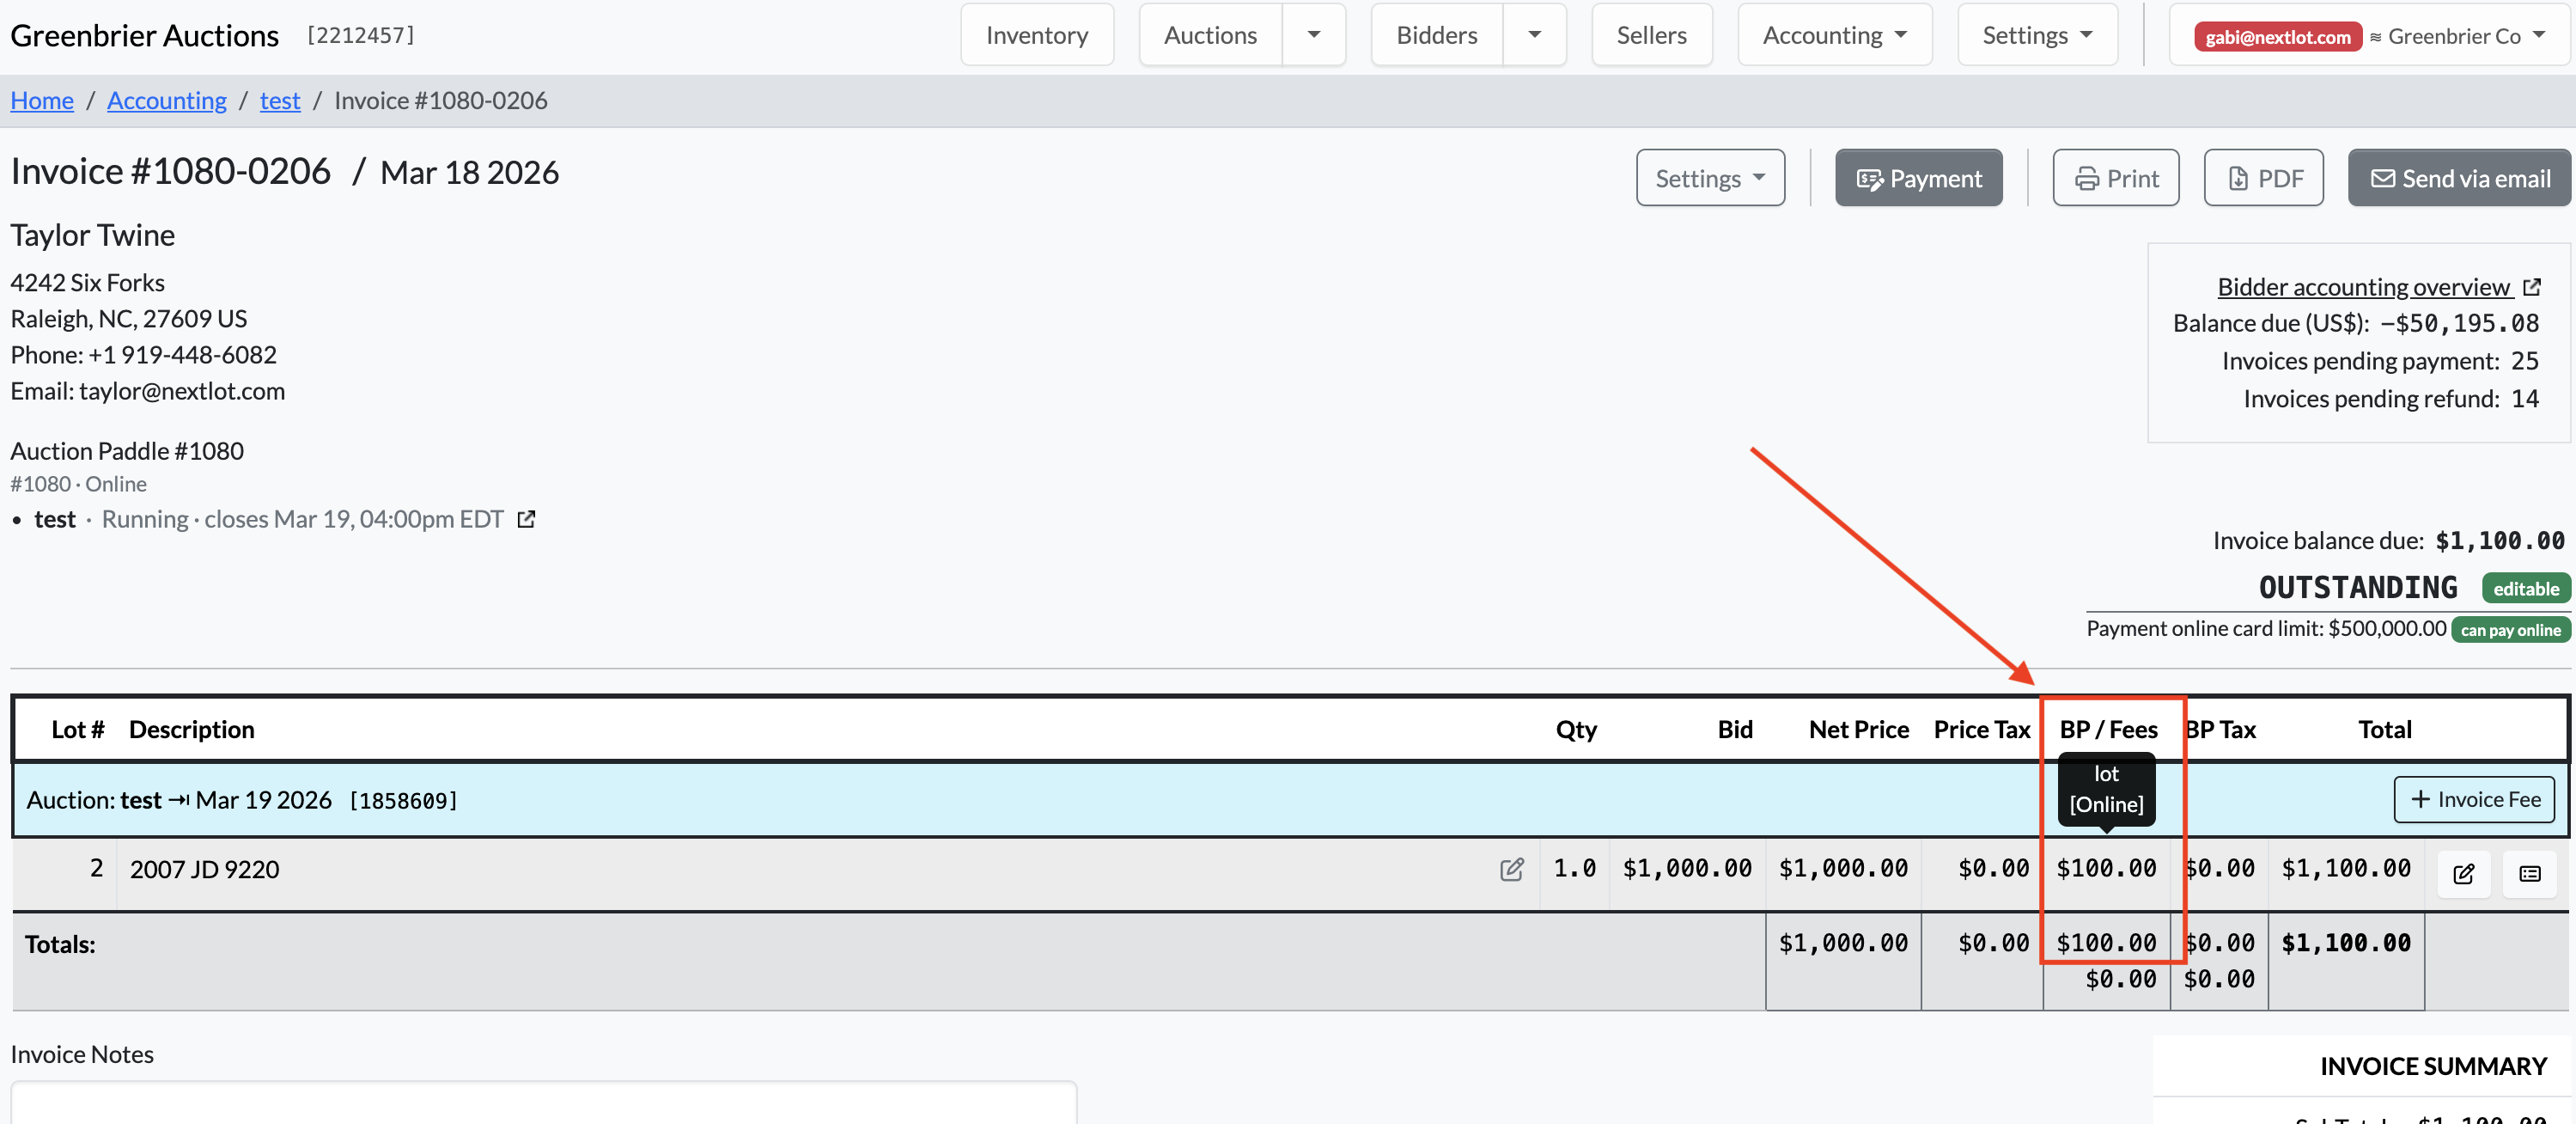Click the can pay online badge
The image size is (2576, 1124).
(2510, 629)
